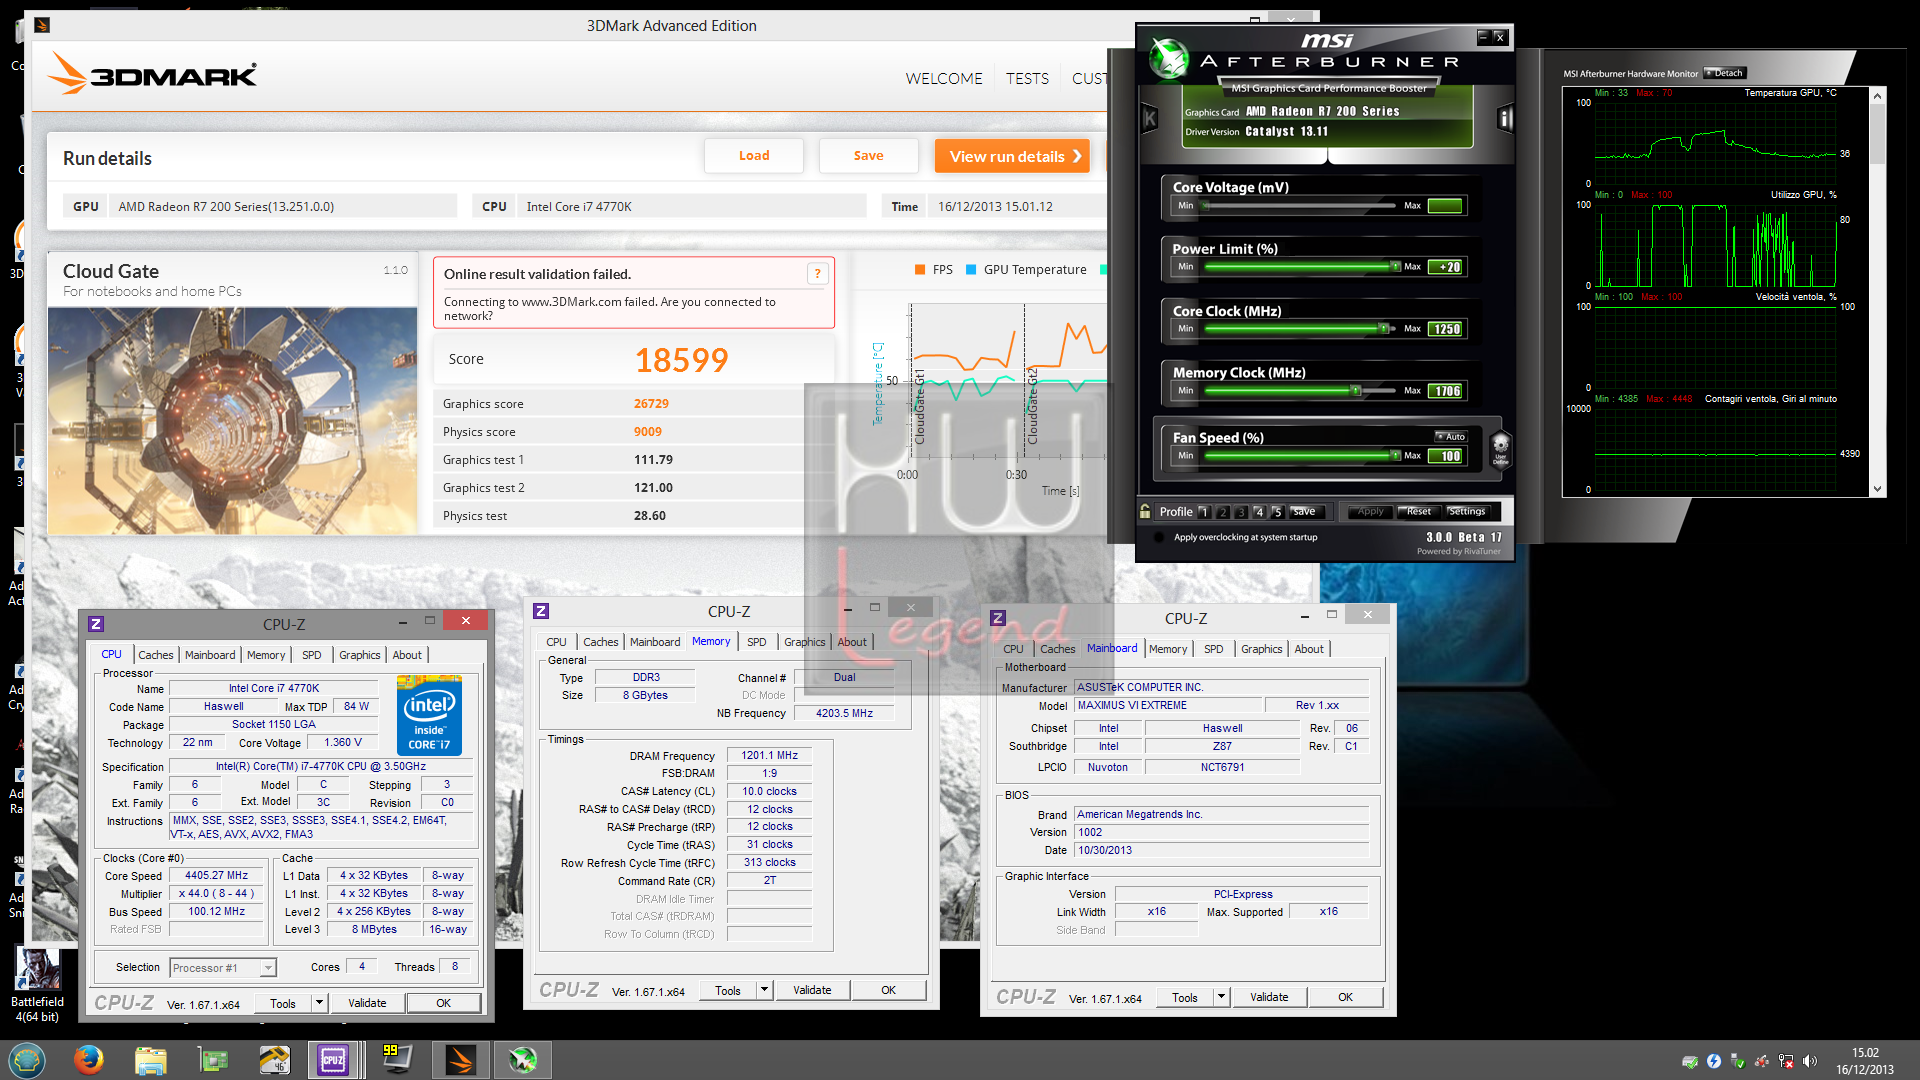This screenshot has width=1920, height=1080.
Task: Click the 3DMark validation help question icon
Action: click(817, 274)
